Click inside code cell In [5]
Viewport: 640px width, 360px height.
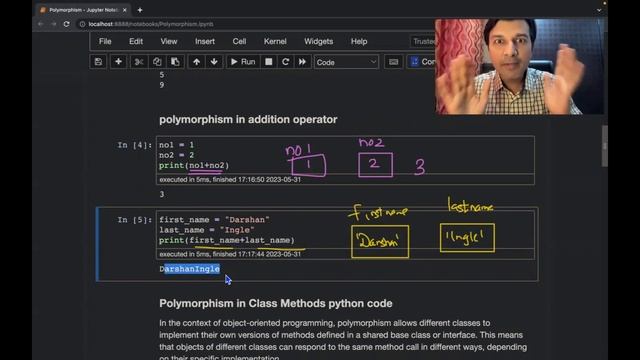(x=345, y=230)
